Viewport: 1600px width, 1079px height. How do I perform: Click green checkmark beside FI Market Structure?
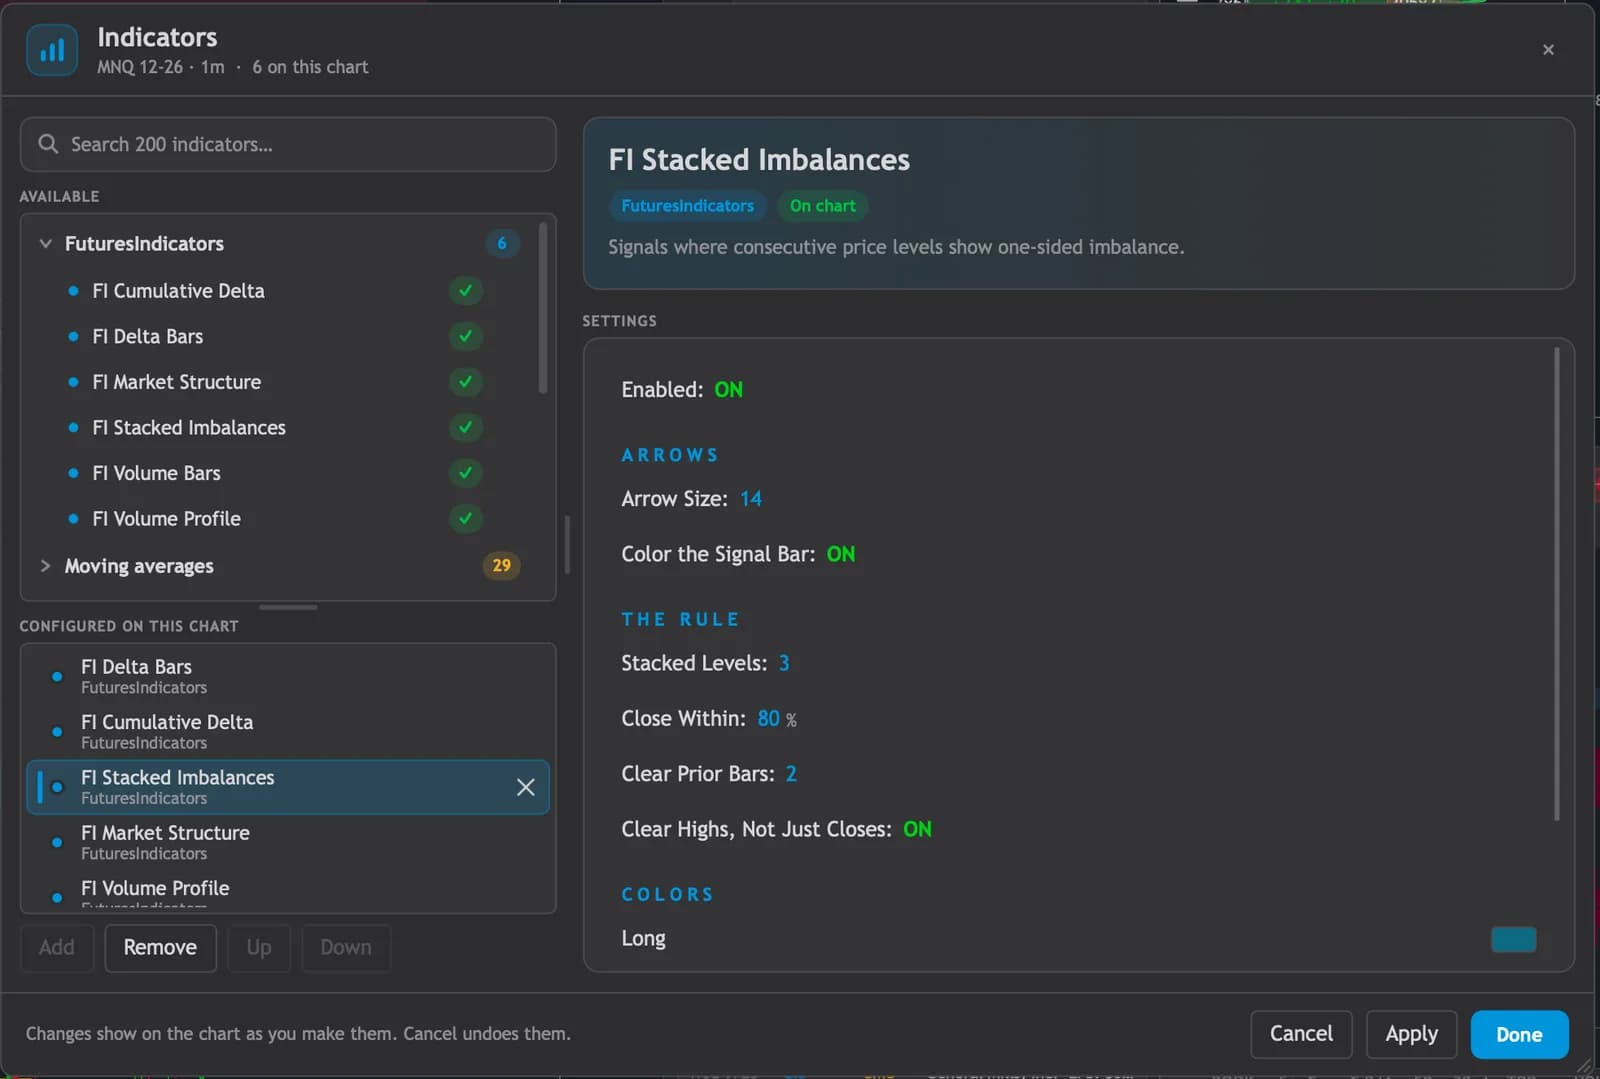[x=465, y=381]
